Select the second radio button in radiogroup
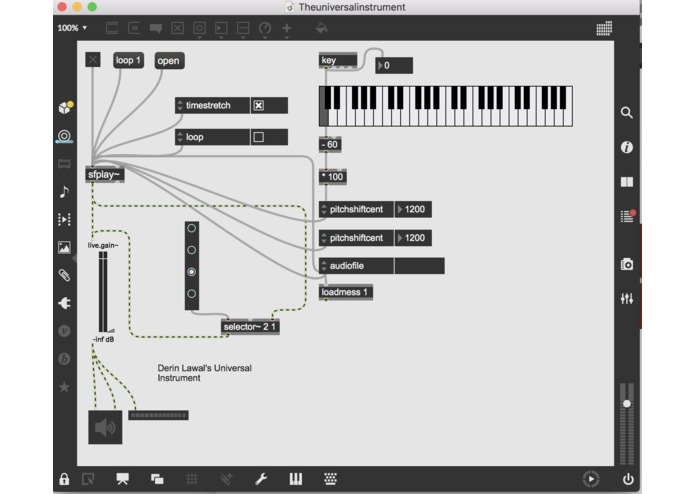 point(191,250)
